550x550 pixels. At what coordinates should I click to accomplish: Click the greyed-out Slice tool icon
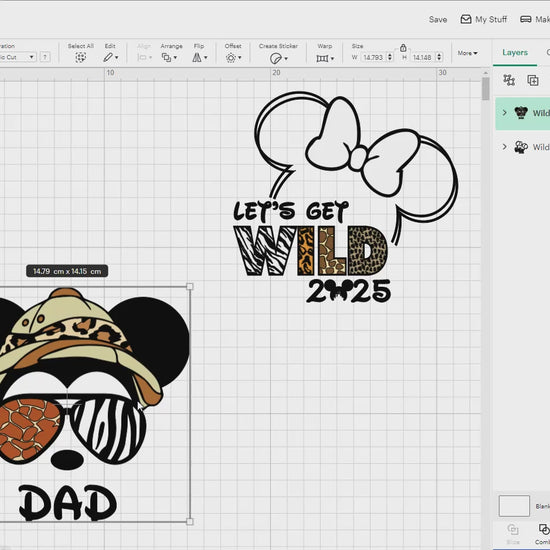click(513, 529)
